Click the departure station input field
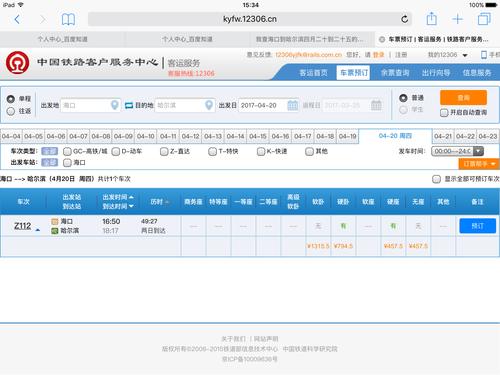The image size is (500, 375). 90,105
